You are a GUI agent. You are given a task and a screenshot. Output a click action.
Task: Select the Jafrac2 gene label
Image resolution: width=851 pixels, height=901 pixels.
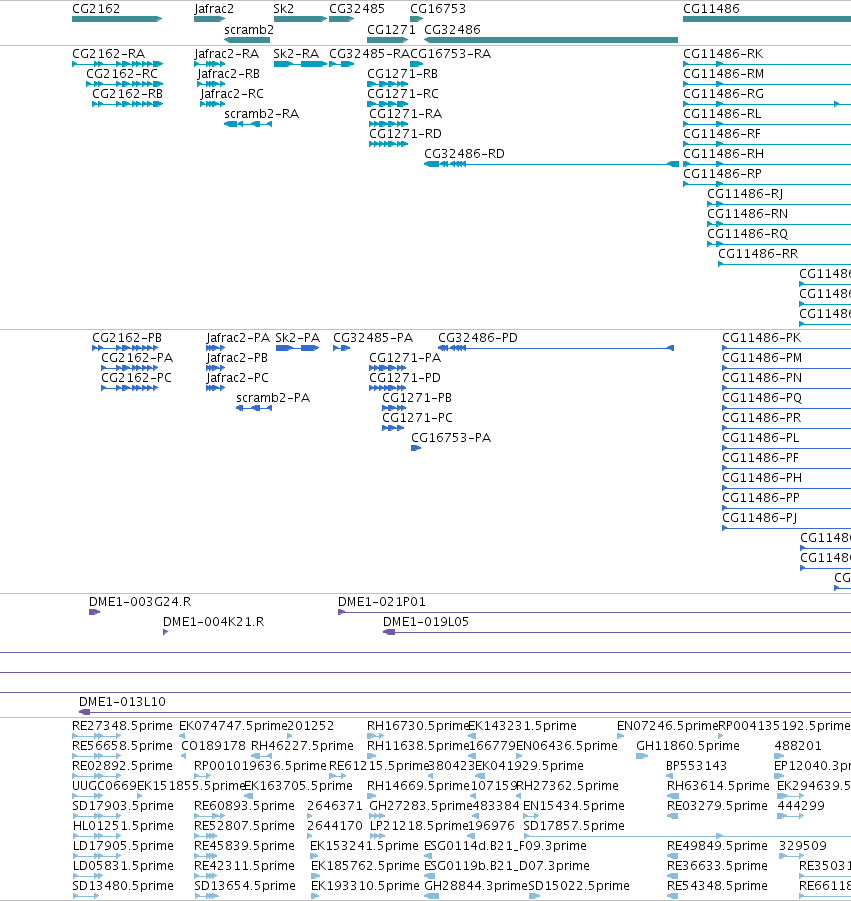coord(214,9)
